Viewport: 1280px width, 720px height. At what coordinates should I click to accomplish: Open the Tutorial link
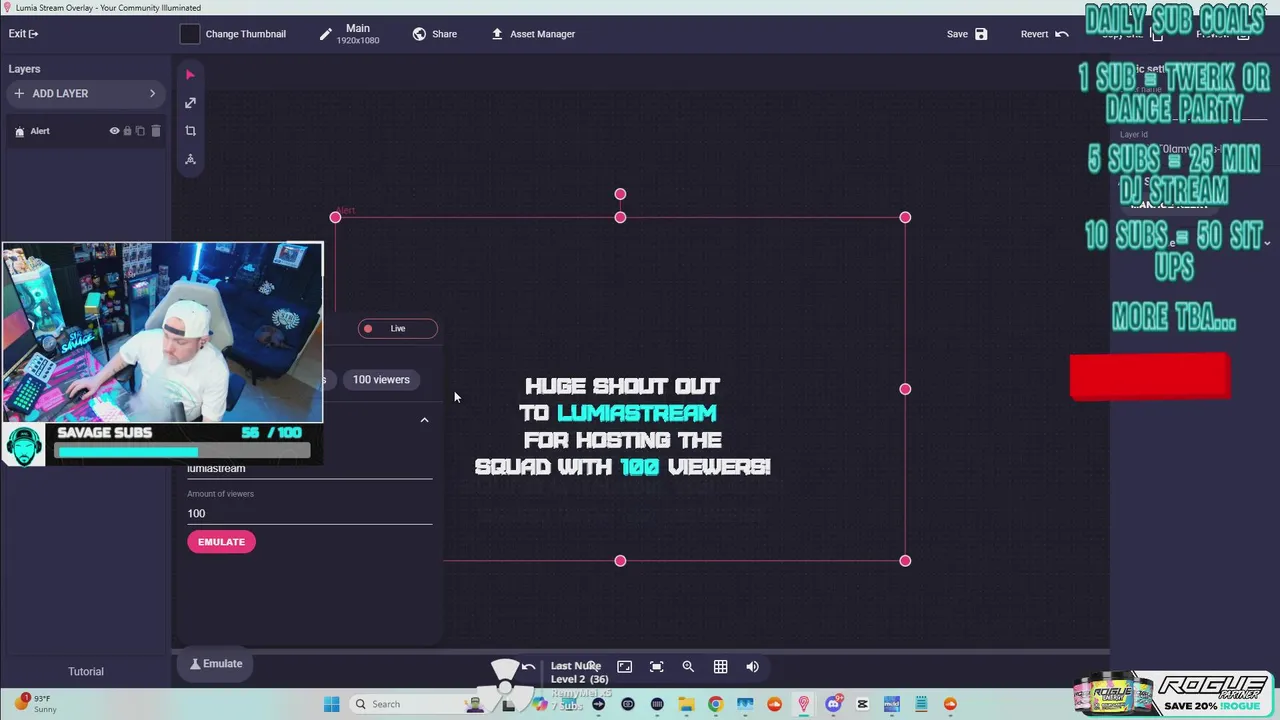tap(85, 672)
